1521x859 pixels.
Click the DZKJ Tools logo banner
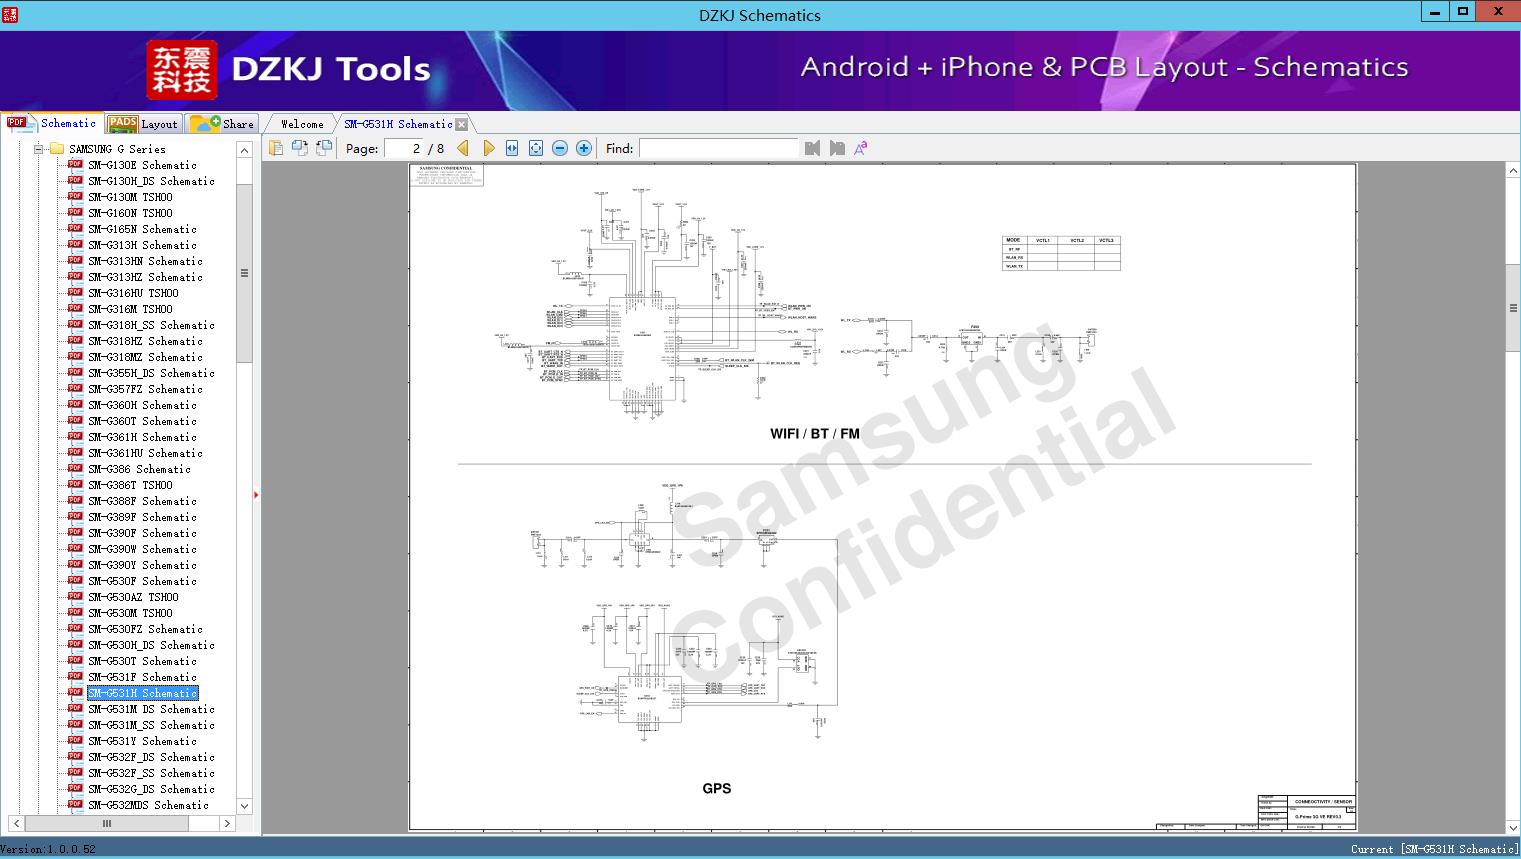point(289,69)
